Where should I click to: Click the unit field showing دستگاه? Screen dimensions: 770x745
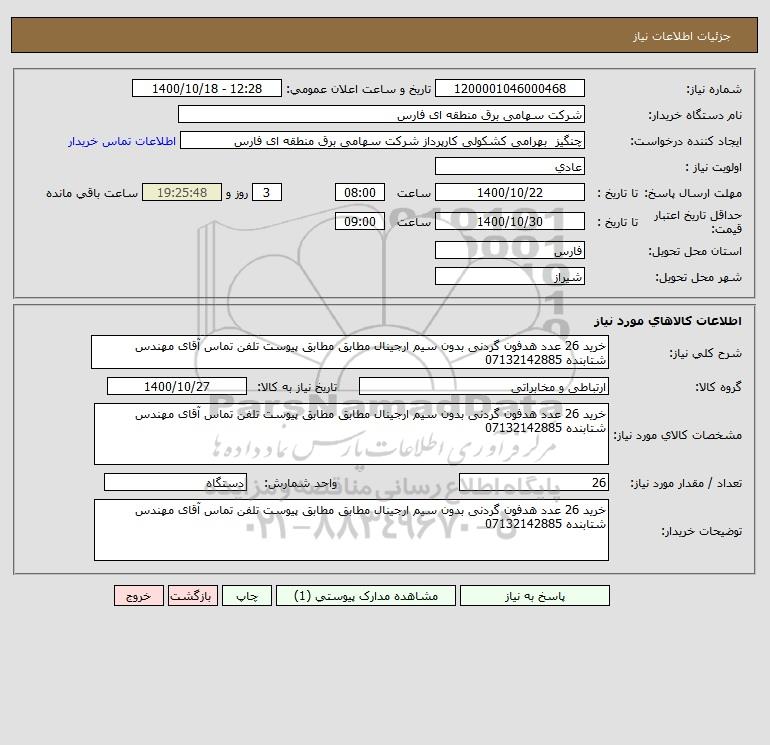pyautogui.click(x=175, y=482)
